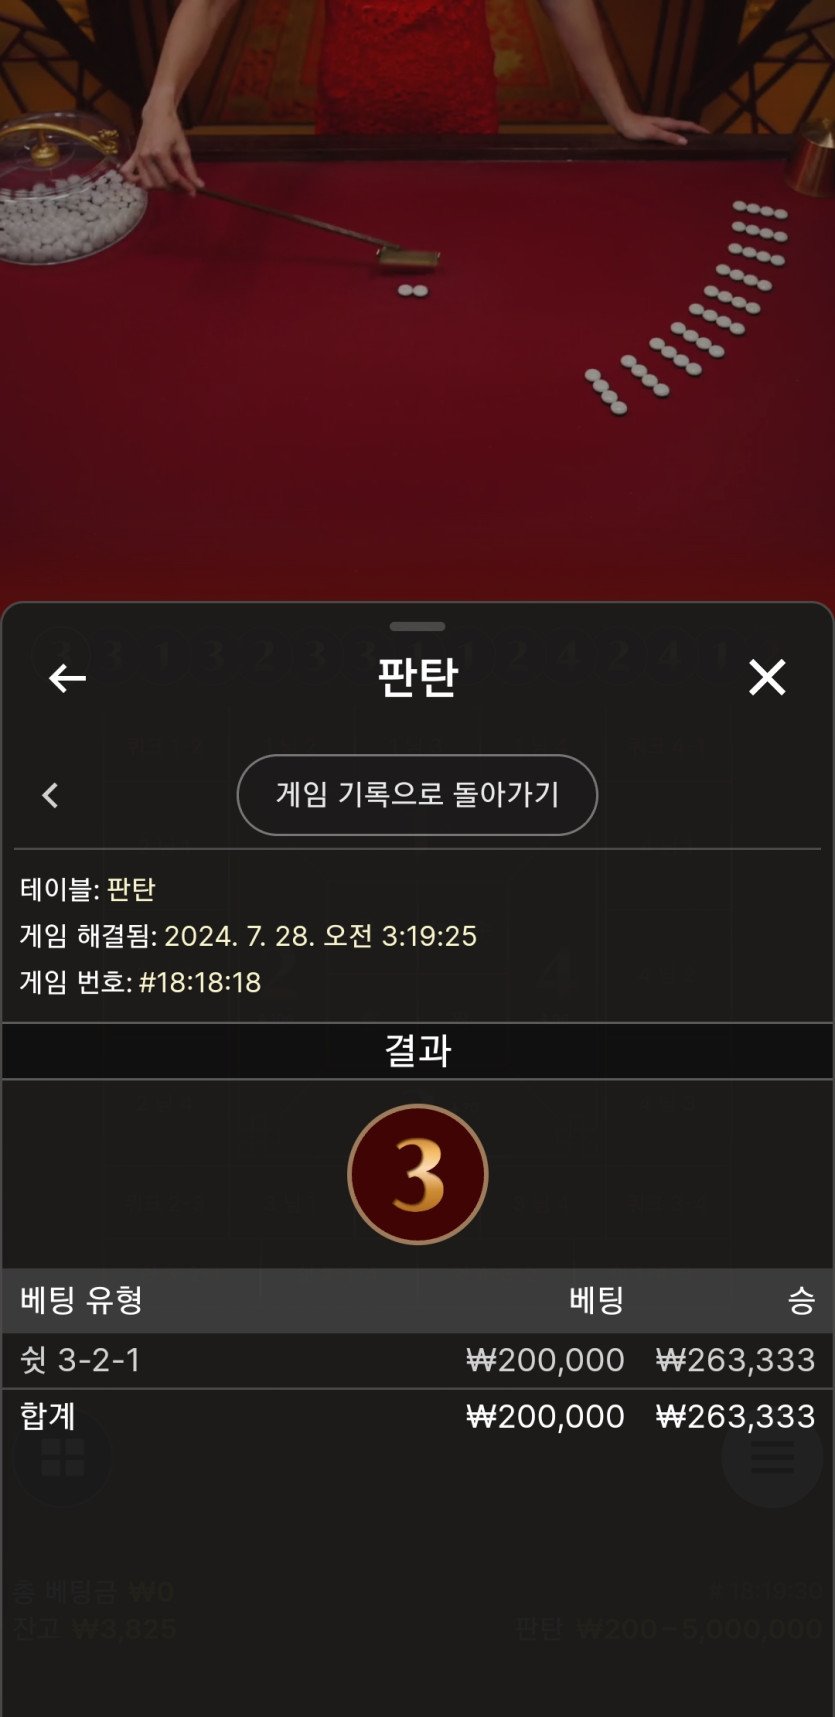Click the 베팅 column header
835x1717 pixels.
pyautogui.click(x=597, y=1300)
